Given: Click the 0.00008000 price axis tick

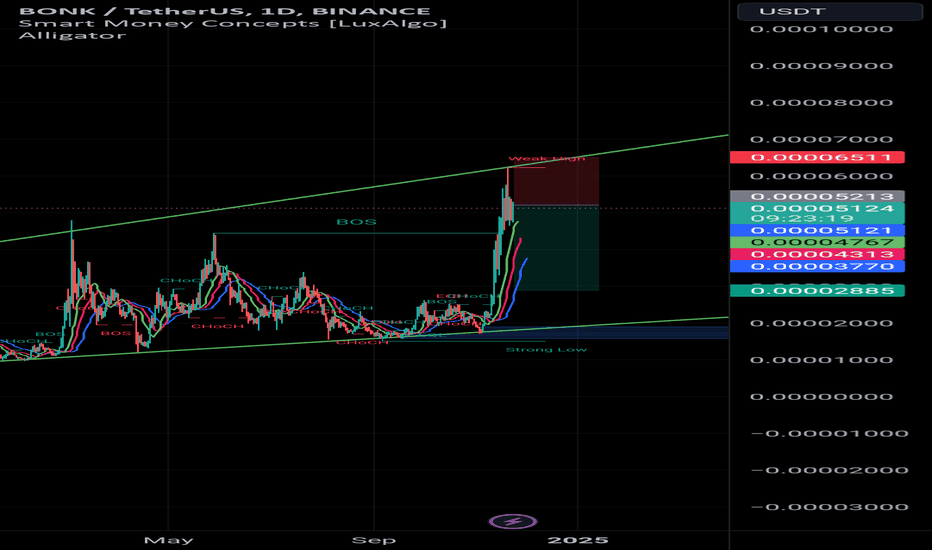Looking at the screenshot, I should (821, 103).
